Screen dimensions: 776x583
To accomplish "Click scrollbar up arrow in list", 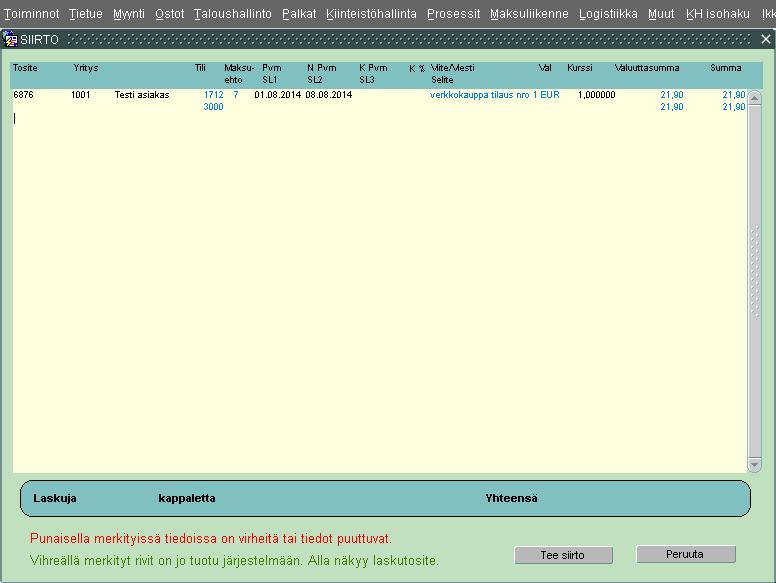I will click(x=754, y=98).
